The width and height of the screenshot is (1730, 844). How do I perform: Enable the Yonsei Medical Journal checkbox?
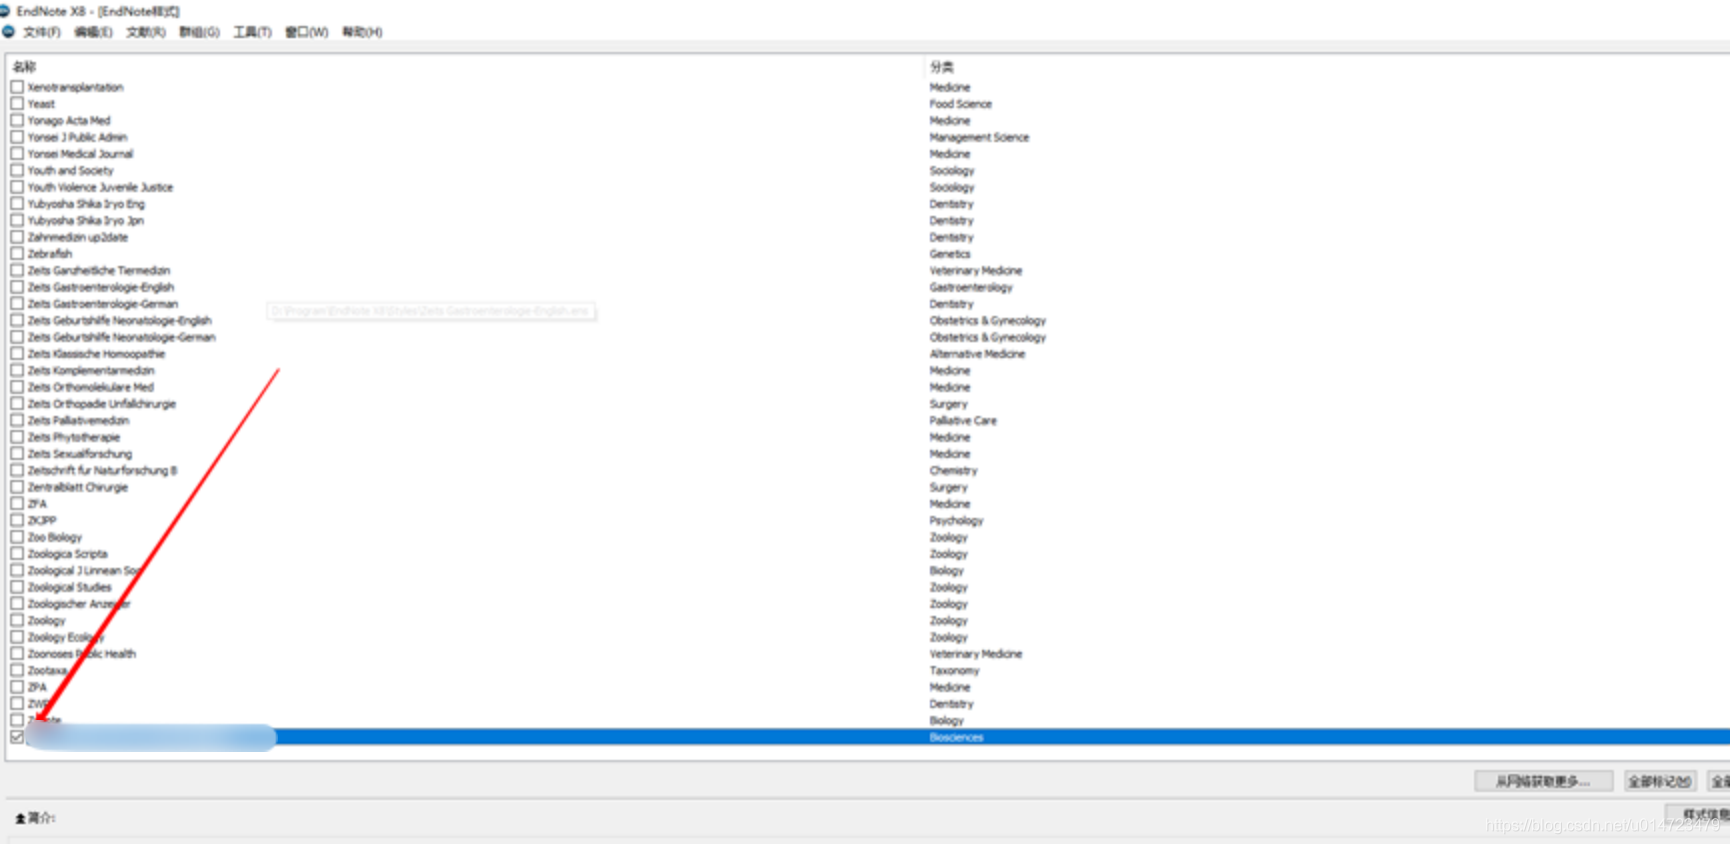click(17, 154)
